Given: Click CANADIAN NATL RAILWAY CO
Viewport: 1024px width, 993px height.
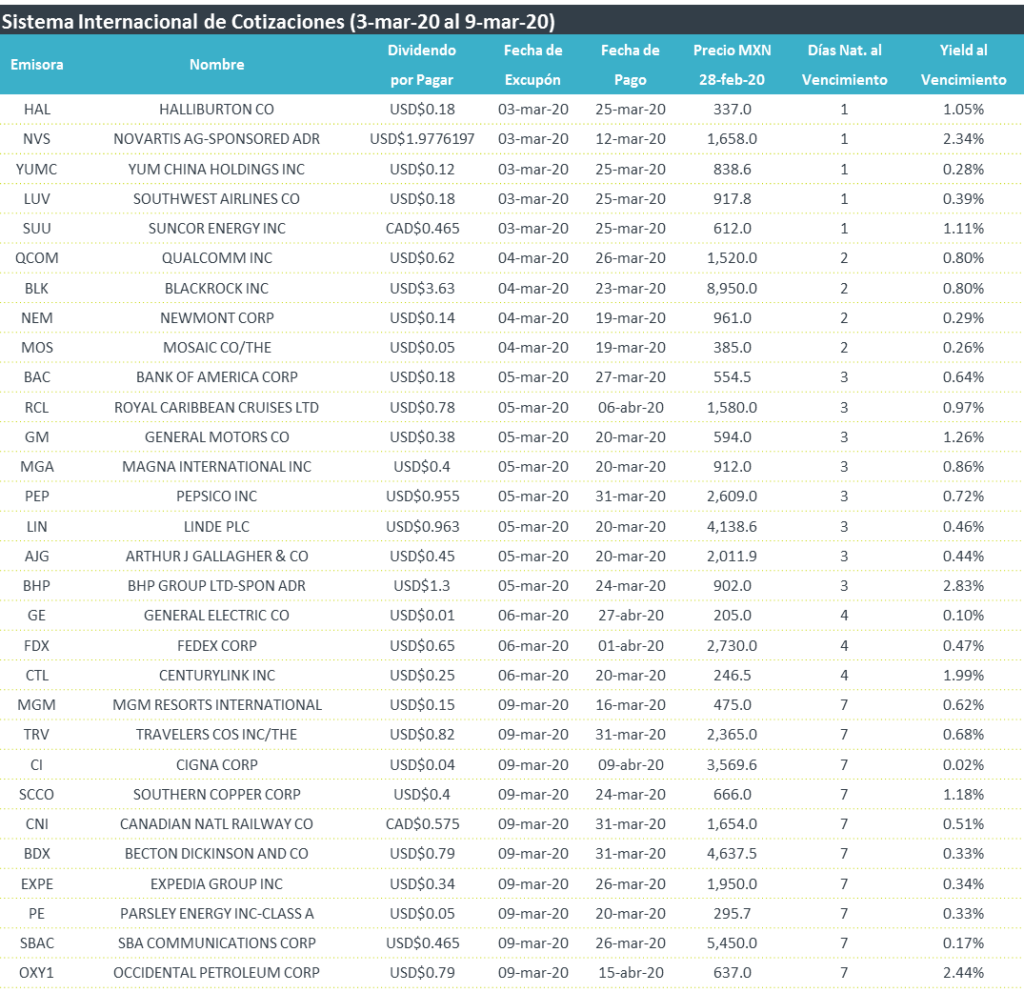Looking at the screenshot, I should [x=217, y=824].
